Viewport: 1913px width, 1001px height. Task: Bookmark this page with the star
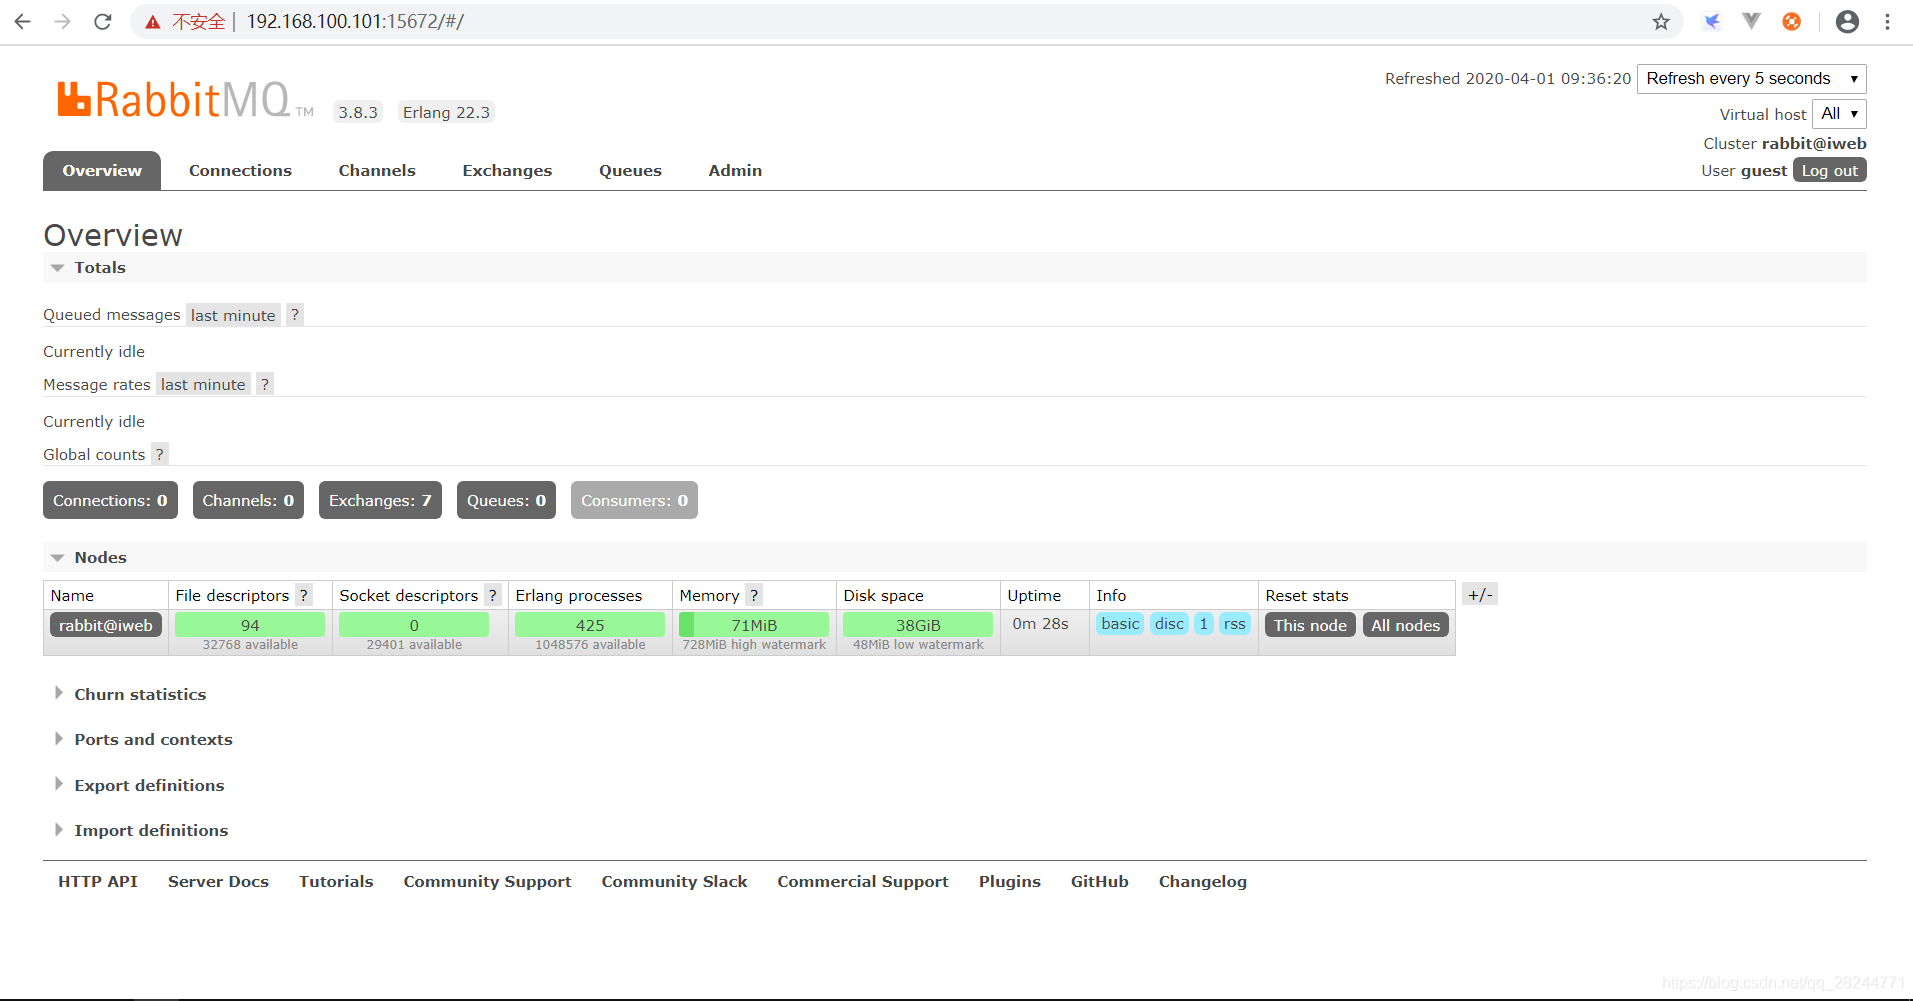click(1661, 22)
